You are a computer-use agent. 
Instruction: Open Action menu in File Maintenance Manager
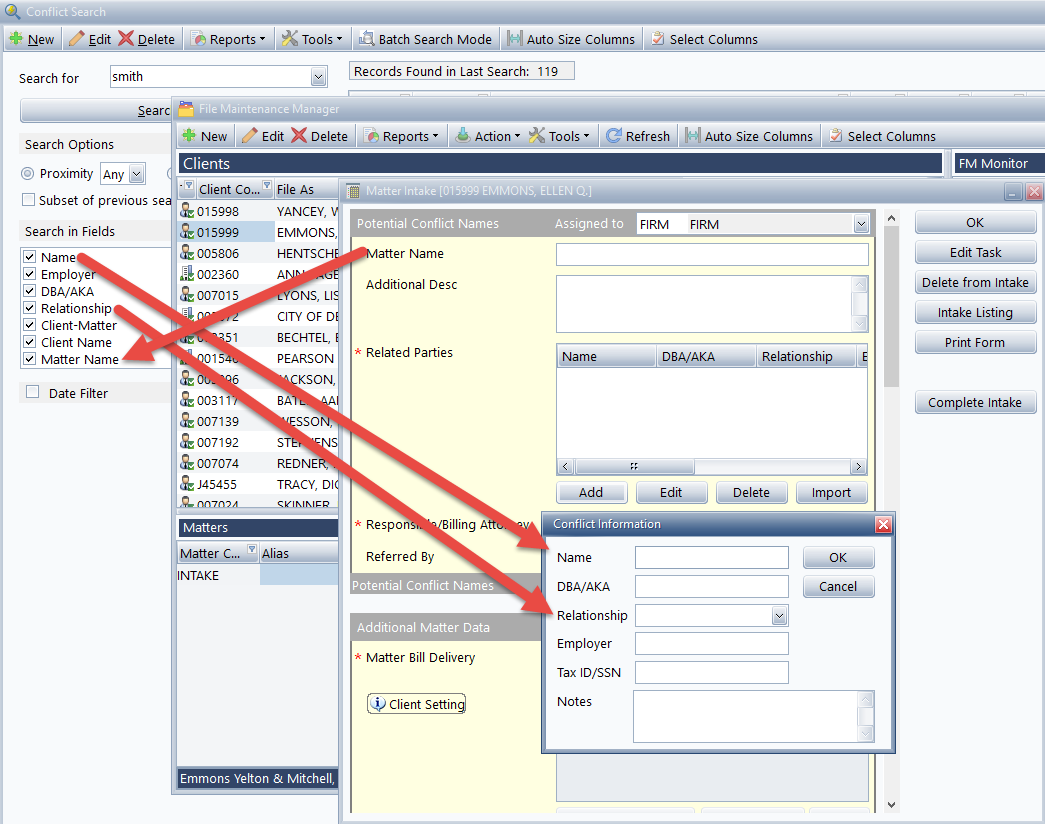(x=488, y=136)
